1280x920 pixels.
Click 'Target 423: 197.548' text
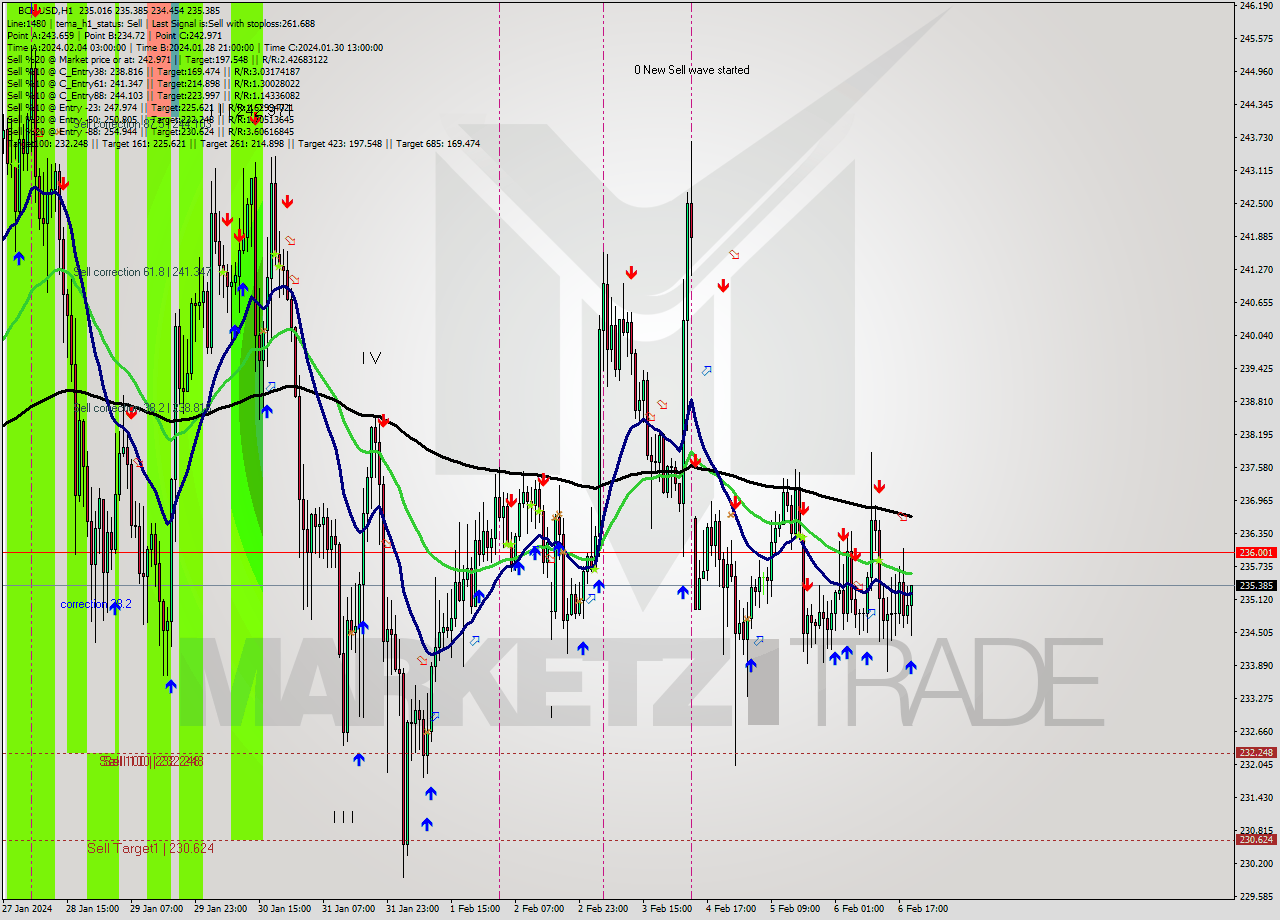coord(340,144)
